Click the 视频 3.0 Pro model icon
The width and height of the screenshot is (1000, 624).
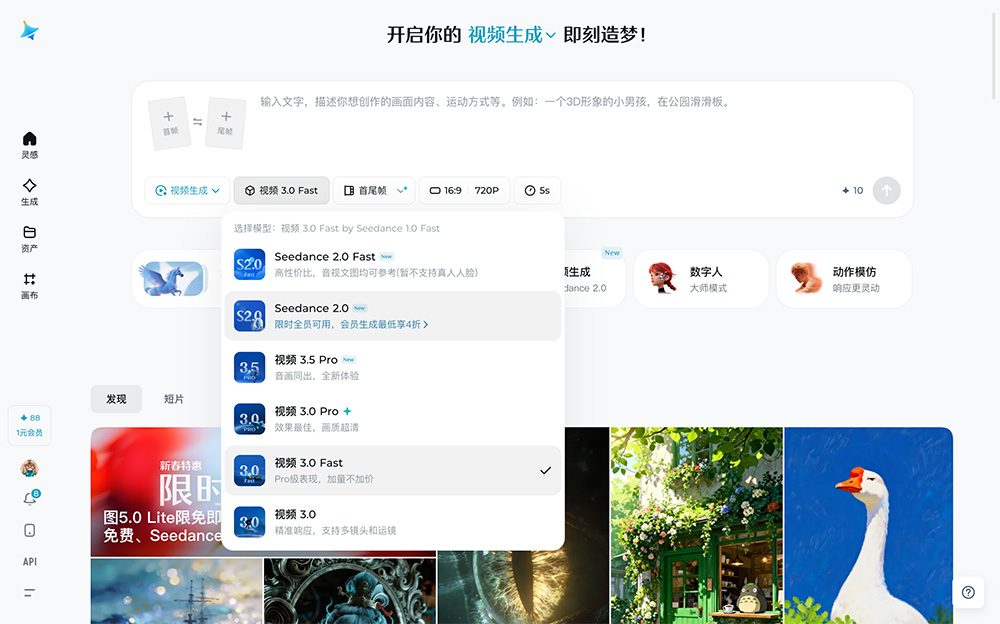coord(249,419)
